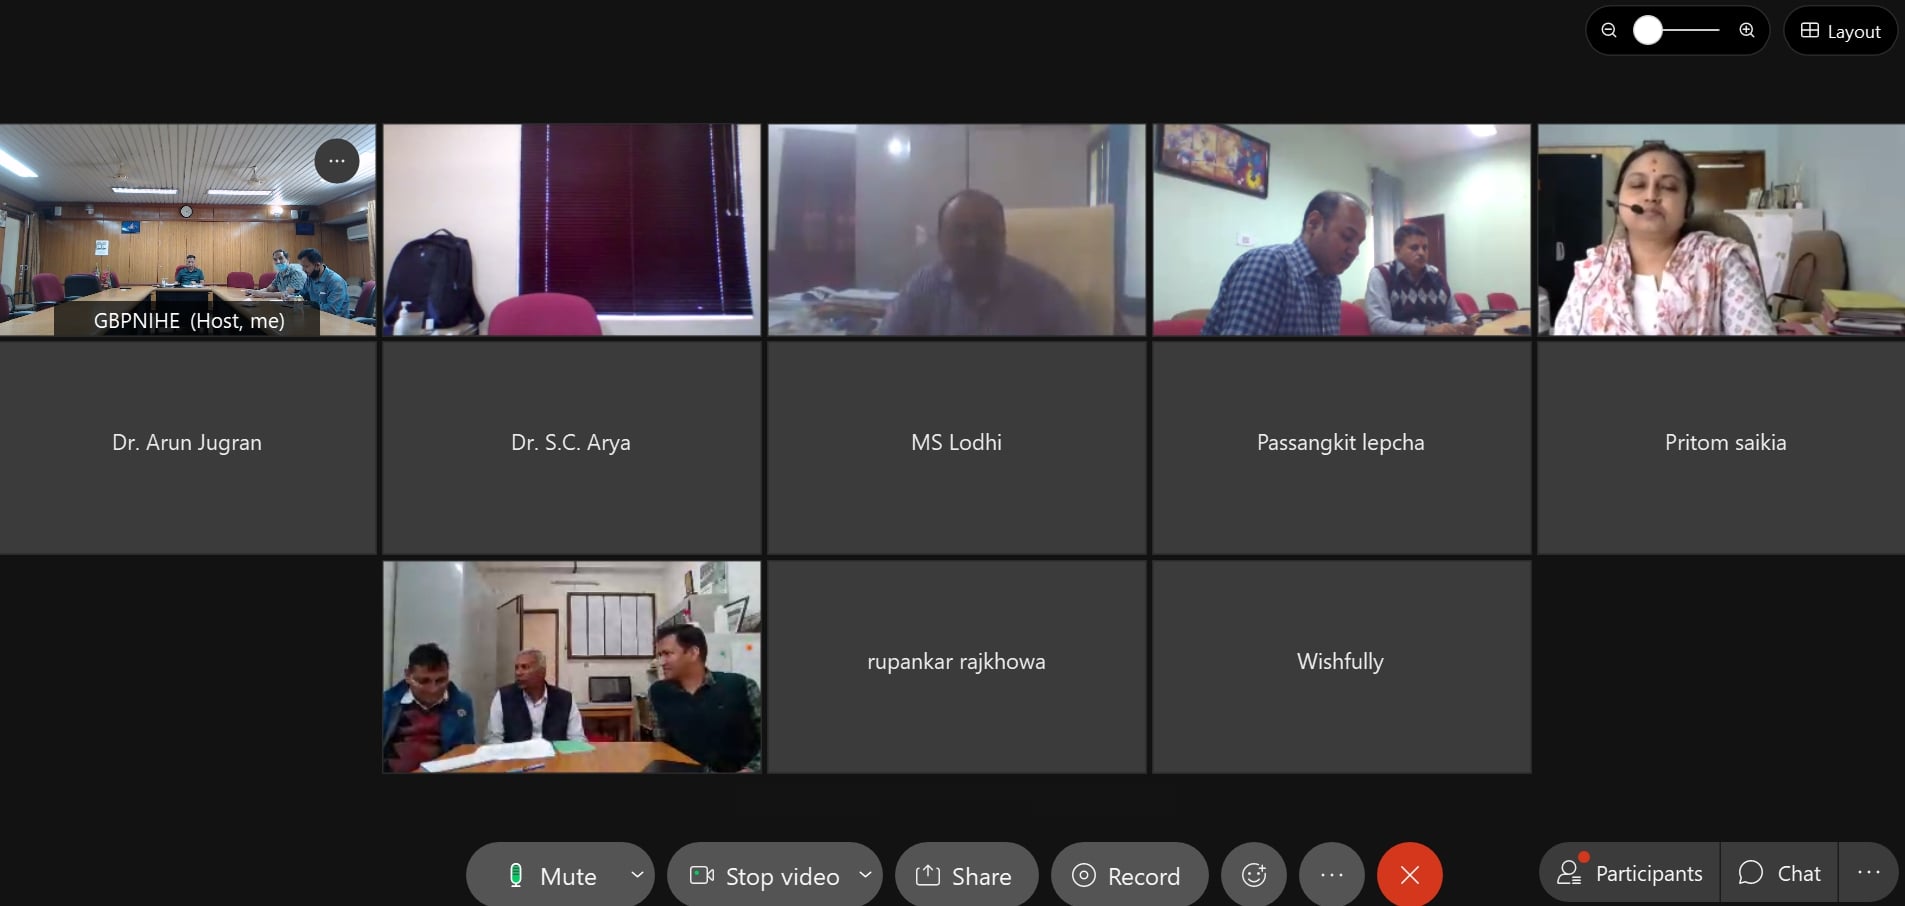Mute the microphone
1905x906 pixels.
pos(546,876)
